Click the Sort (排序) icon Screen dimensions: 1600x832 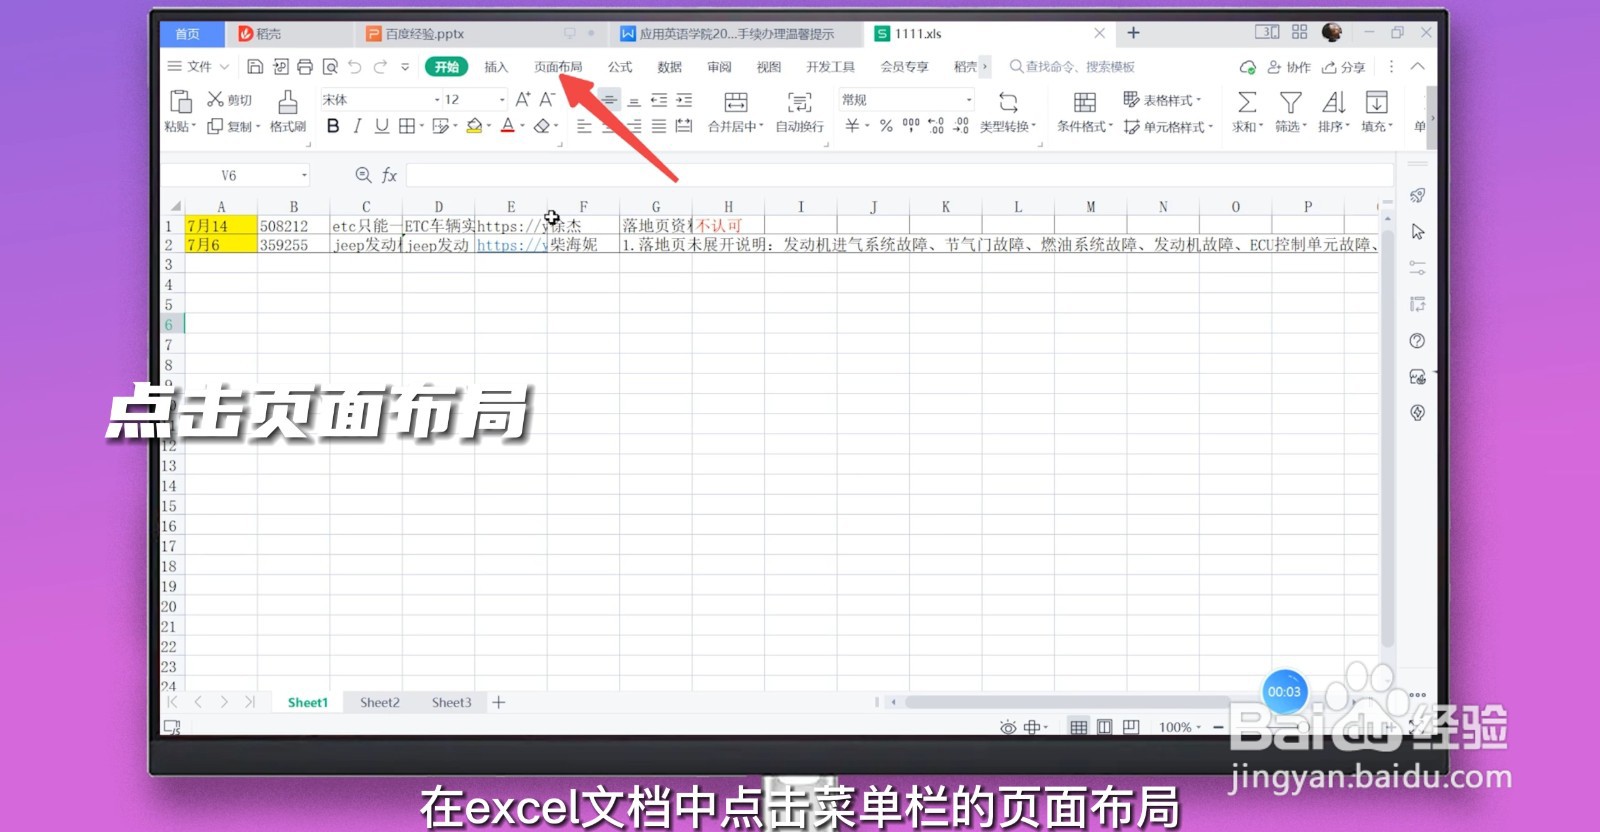coord(1334,102)
